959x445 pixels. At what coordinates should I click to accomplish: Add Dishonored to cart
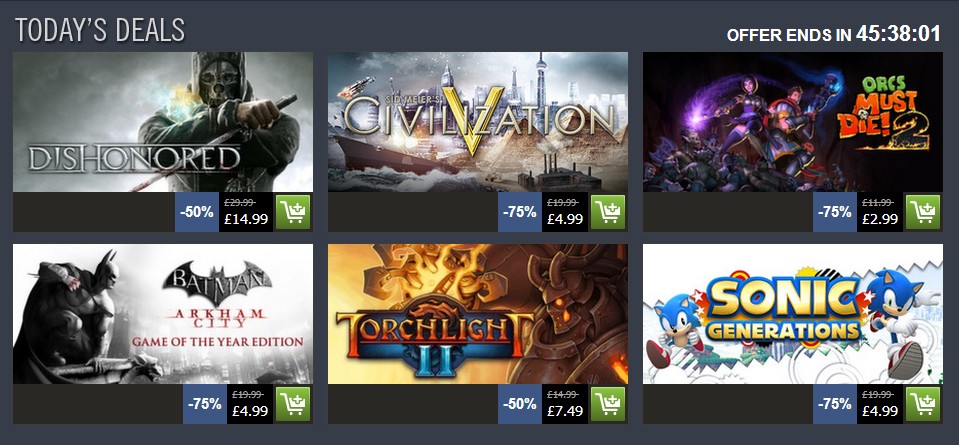(293, 212)
